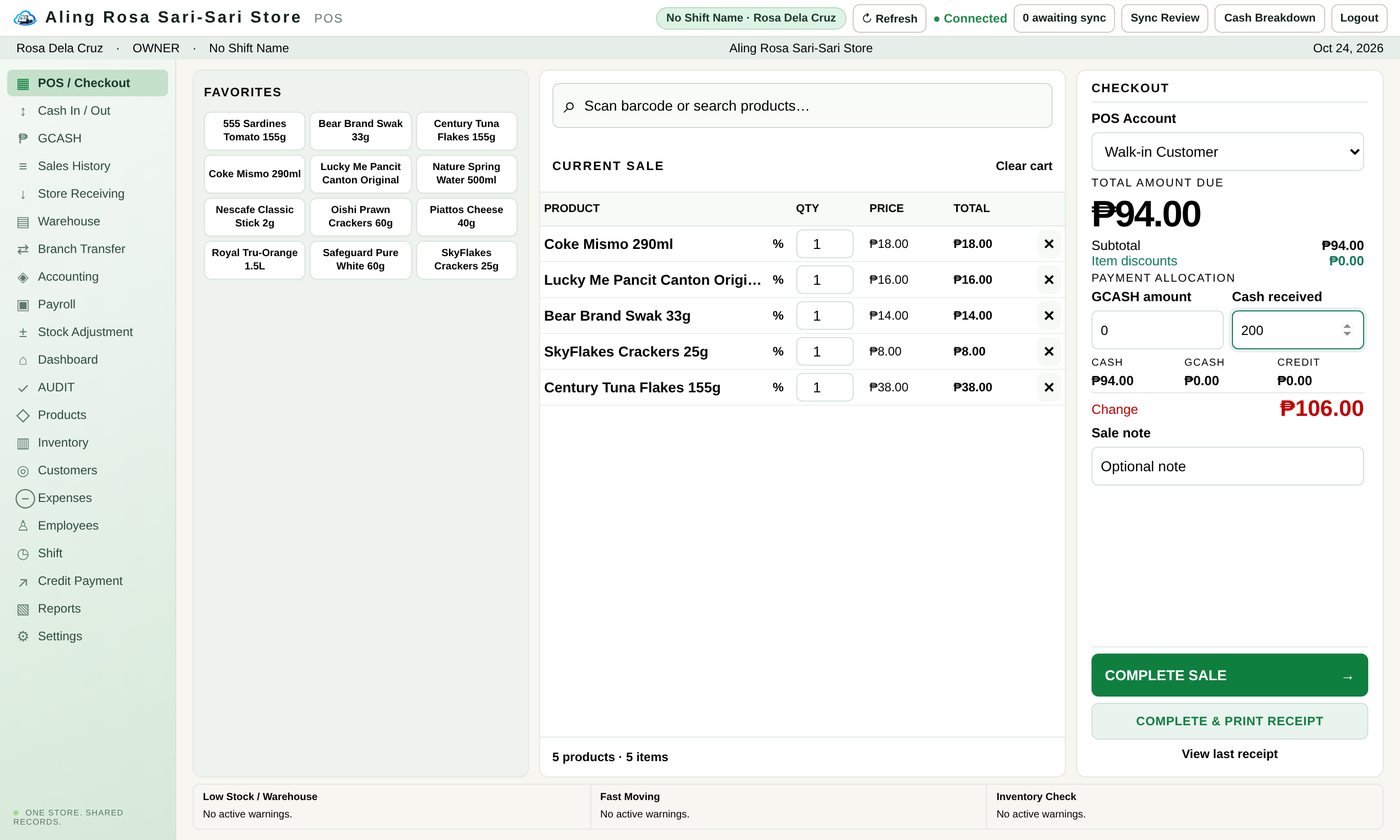Open the Inventory page
This screenshot has width=1400, height=840.
tap(87, 443)
